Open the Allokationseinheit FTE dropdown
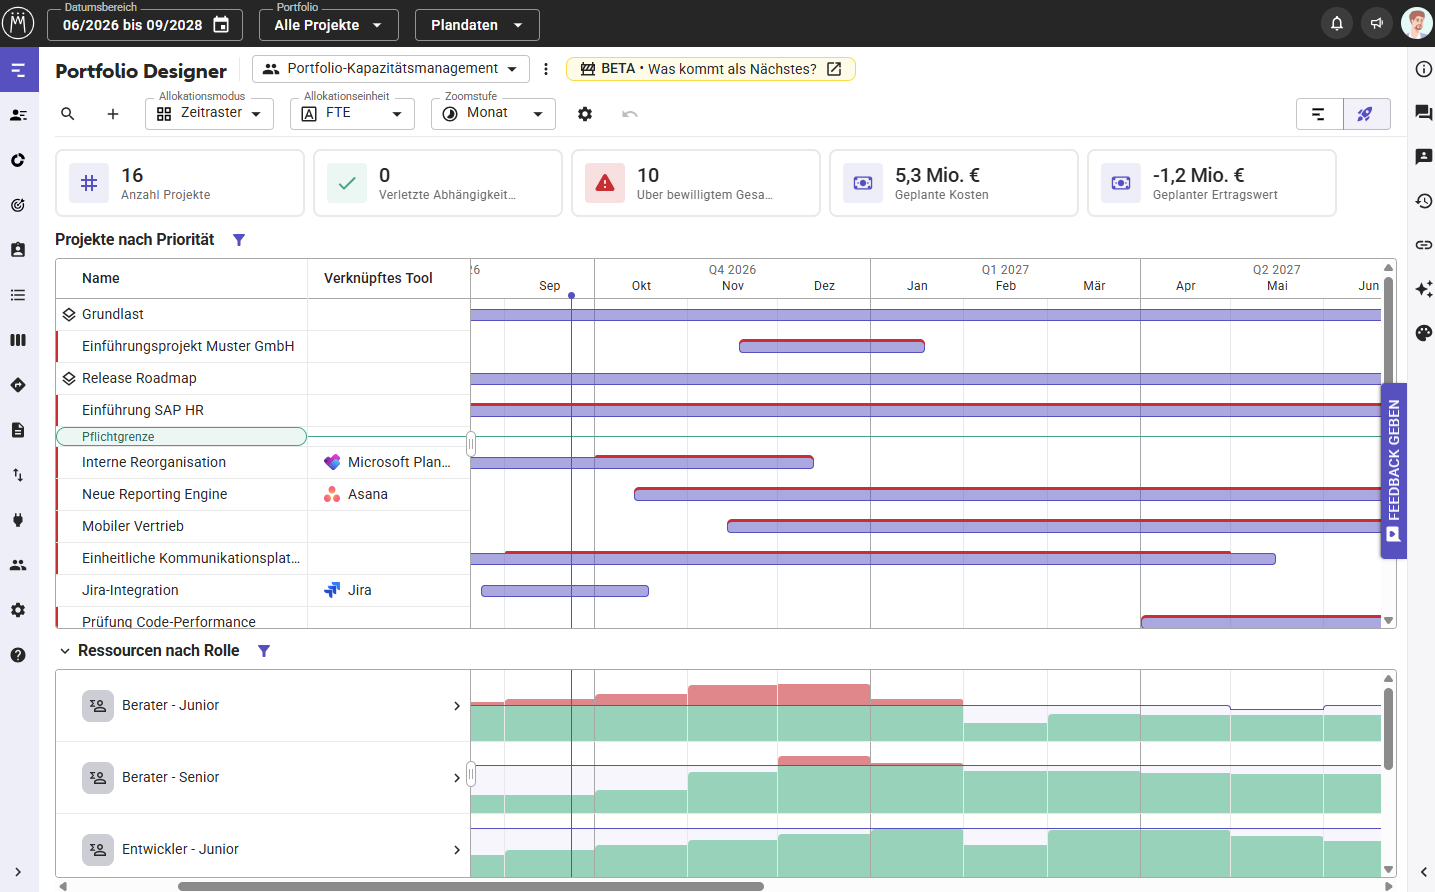Image resolution: width=1435 pixels, height=892 pixels. pyautogui.click(x=352, y=114)
